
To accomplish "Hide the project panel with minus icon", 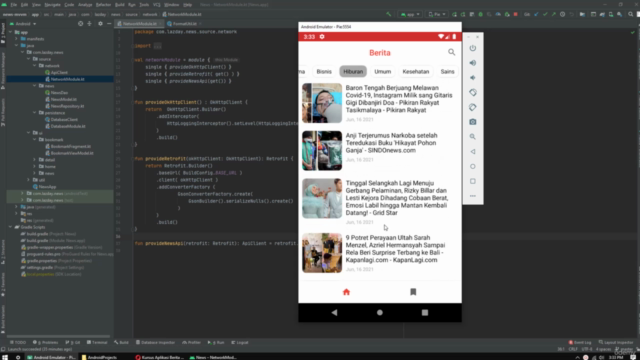I will pos(109,24).
